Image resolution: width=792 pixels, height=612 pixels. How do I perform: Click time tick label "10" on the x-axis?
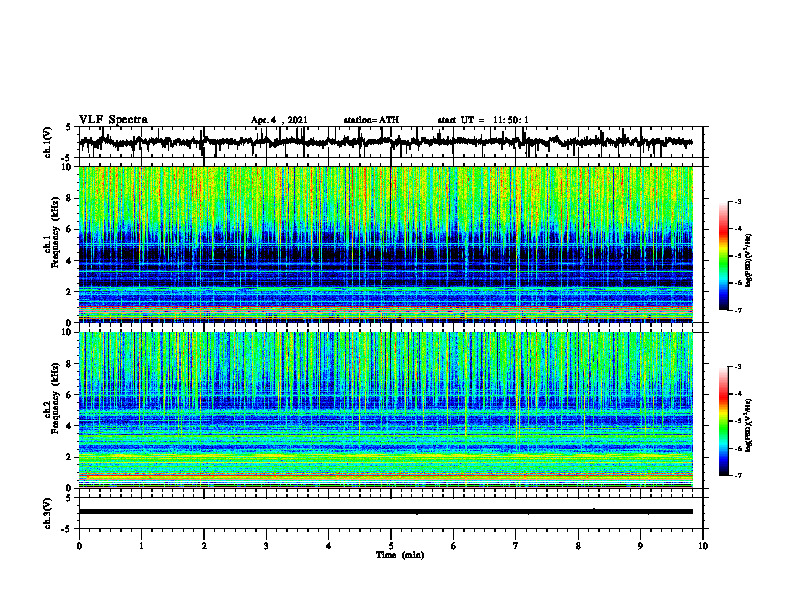pos(703,546)
